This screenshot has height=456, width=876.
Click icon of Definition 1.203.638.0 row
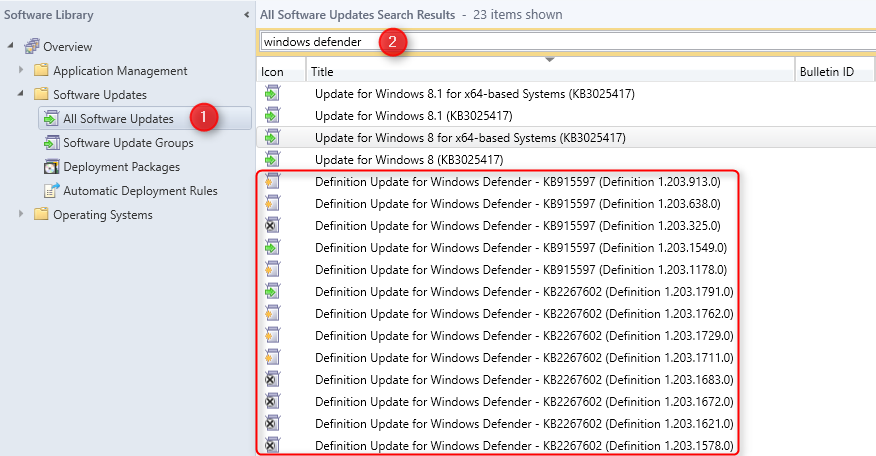tap(272, 203)
